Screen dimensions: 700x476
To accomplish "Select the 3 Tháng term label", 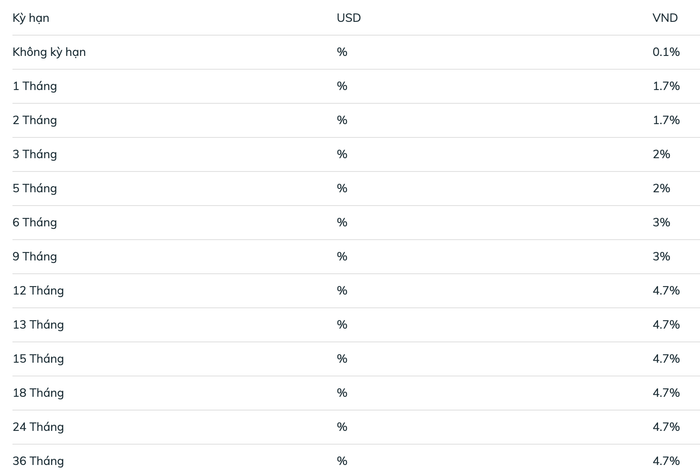I will pos(35,154).
